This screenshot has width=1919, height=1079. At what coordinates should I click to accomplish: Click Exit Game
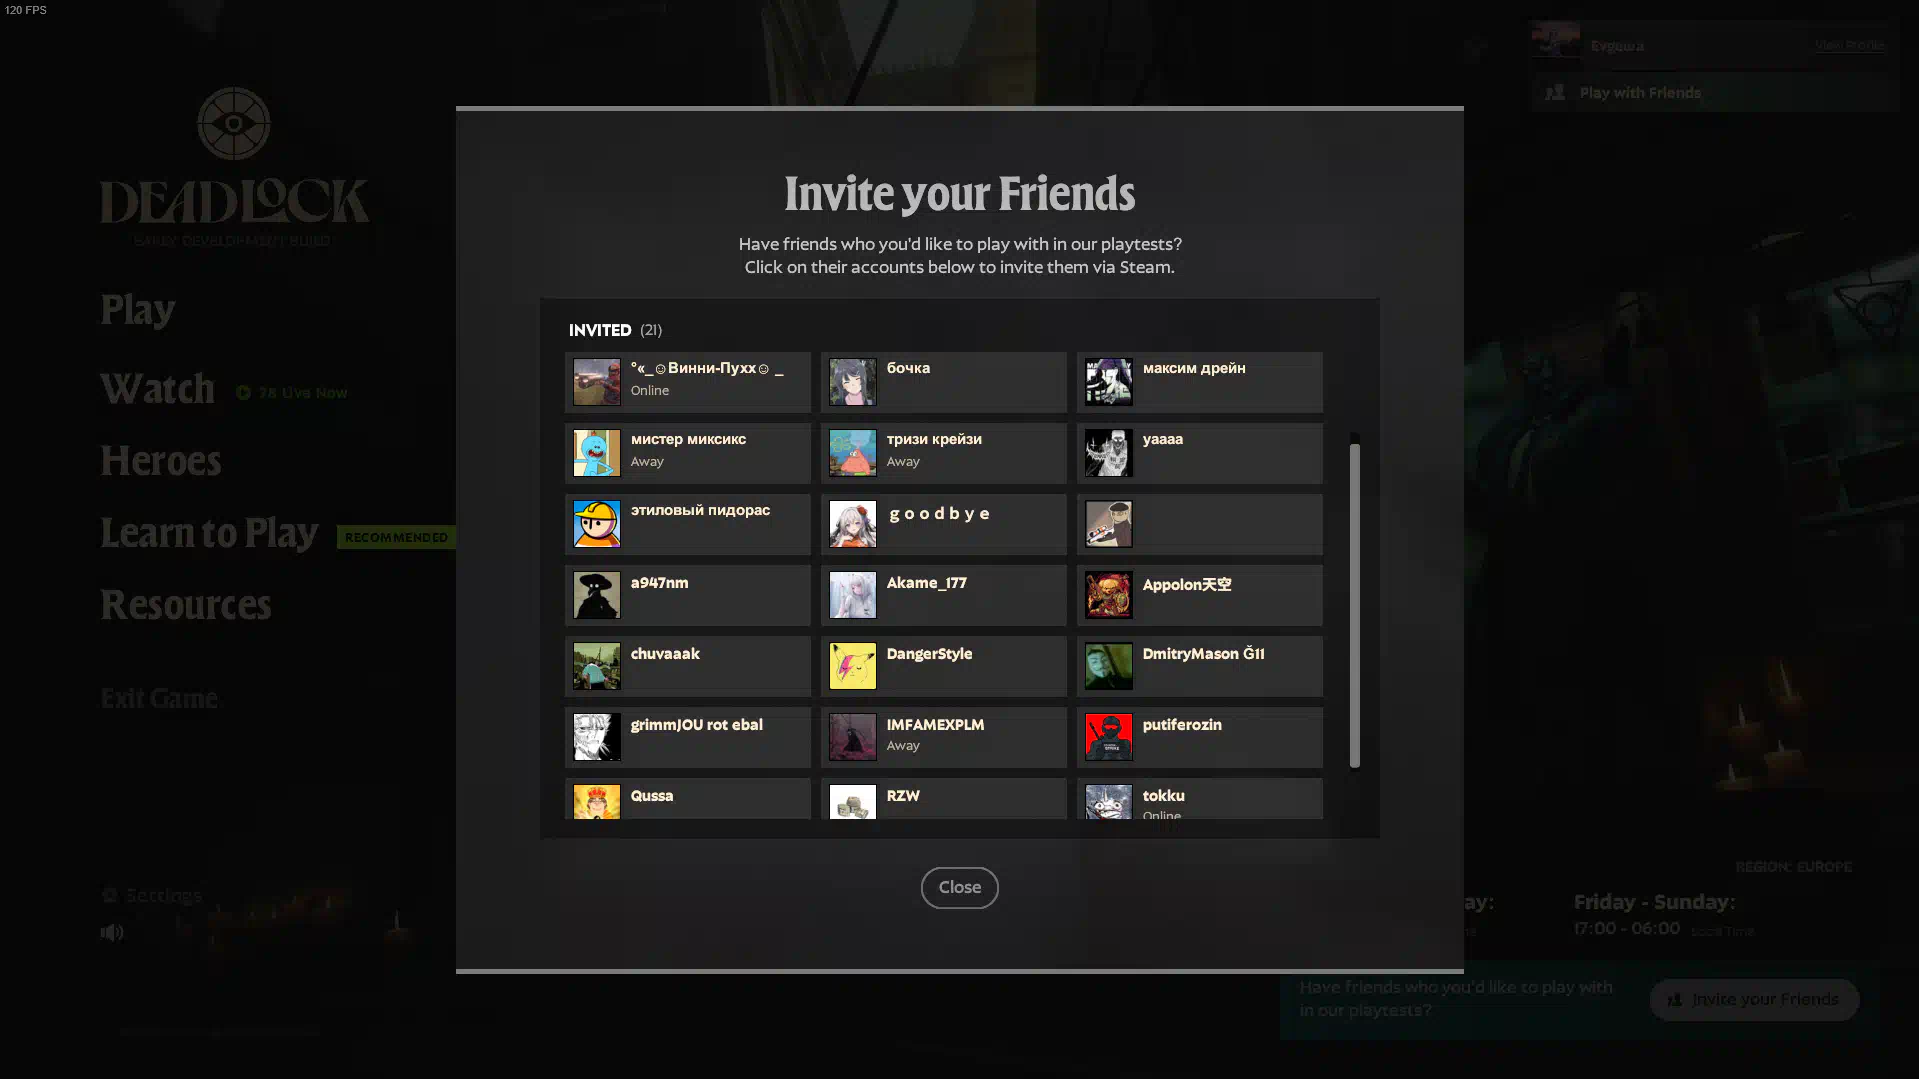[x=158, y=698]
